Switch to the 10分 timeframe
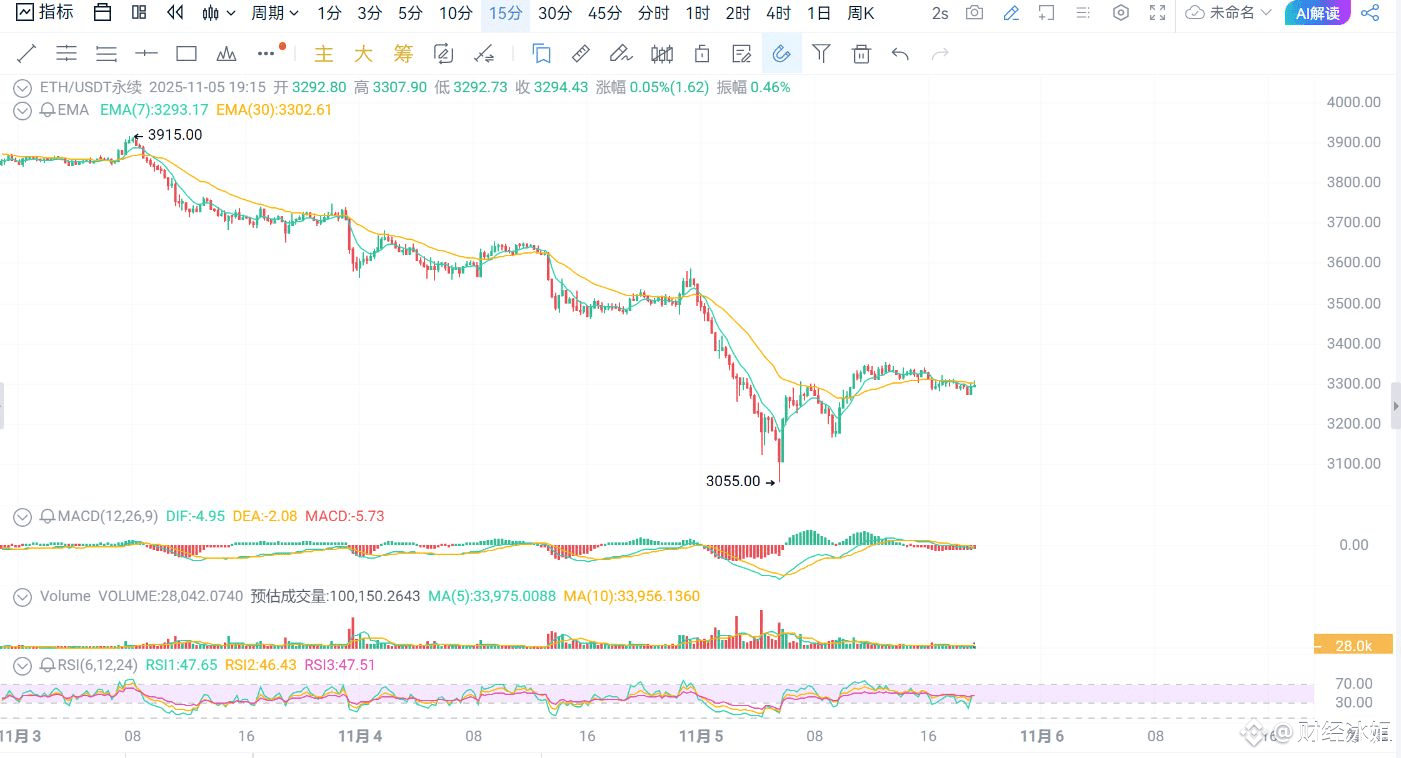The height and width of the screenshot is (758, 1401). 455,13
